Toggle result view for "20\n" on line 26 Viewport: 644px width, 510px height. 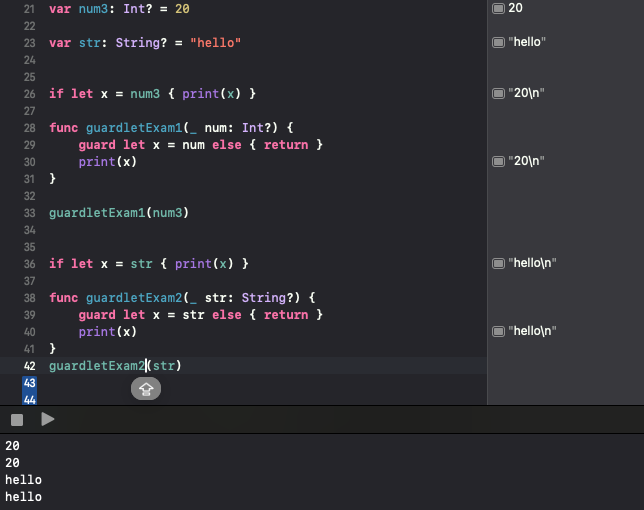tap(498, 93)
